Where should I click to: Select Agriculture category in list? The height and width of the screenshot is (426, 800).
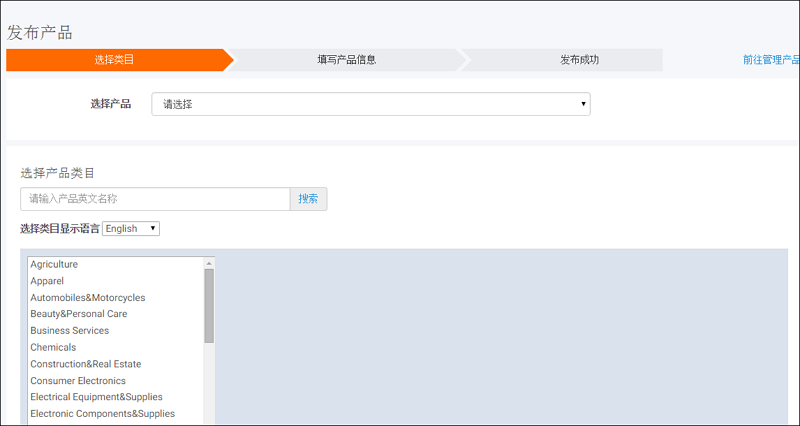tap(54, 264)
